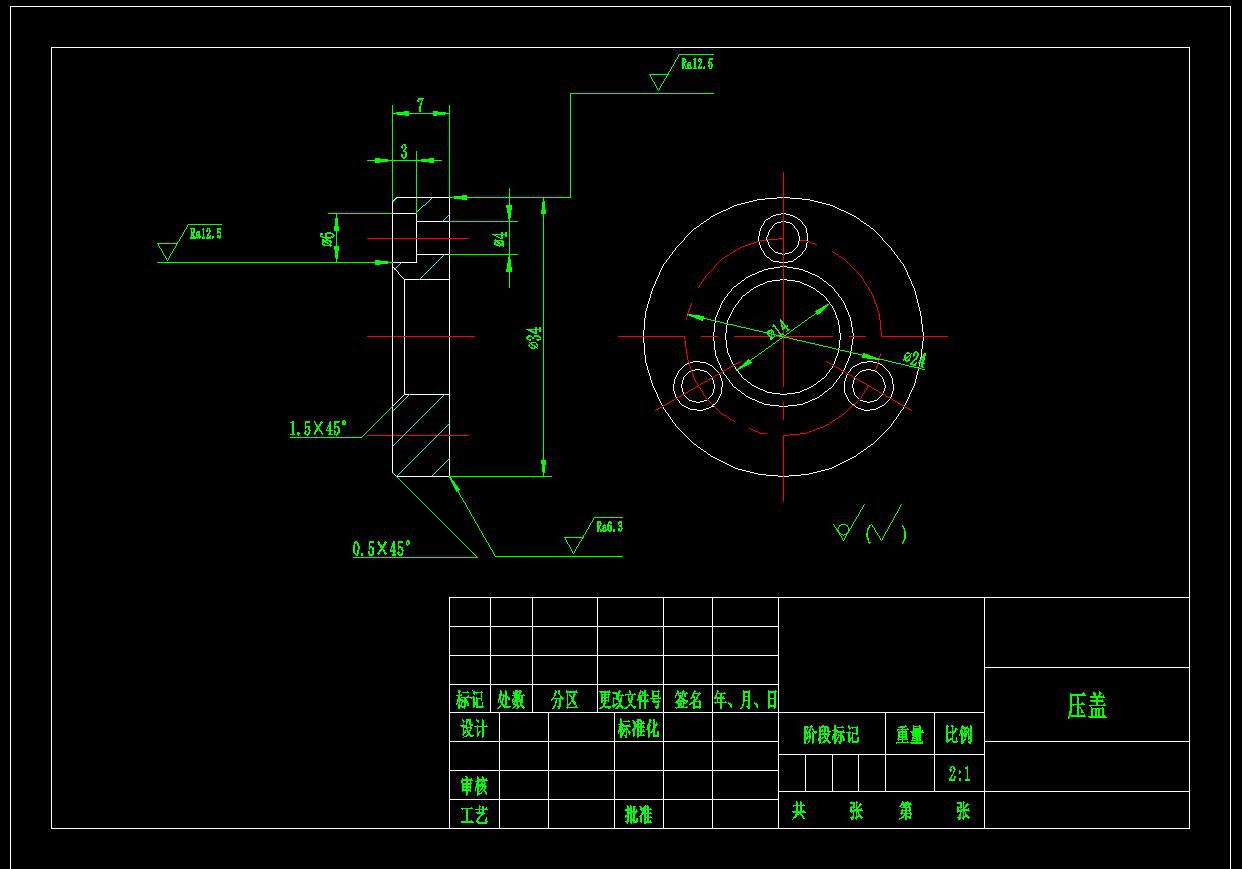Click the '比例' scale header cell

coord(959,735)
